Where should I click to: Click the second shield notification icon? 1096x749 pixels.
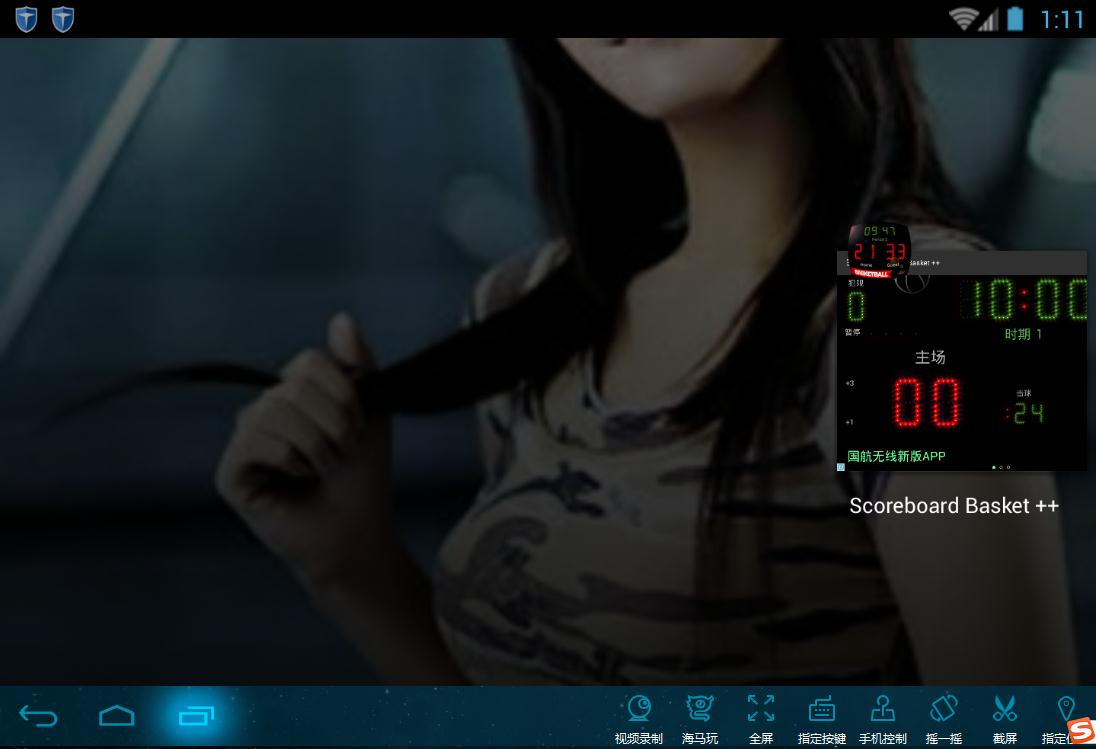[x=63, y=19]
